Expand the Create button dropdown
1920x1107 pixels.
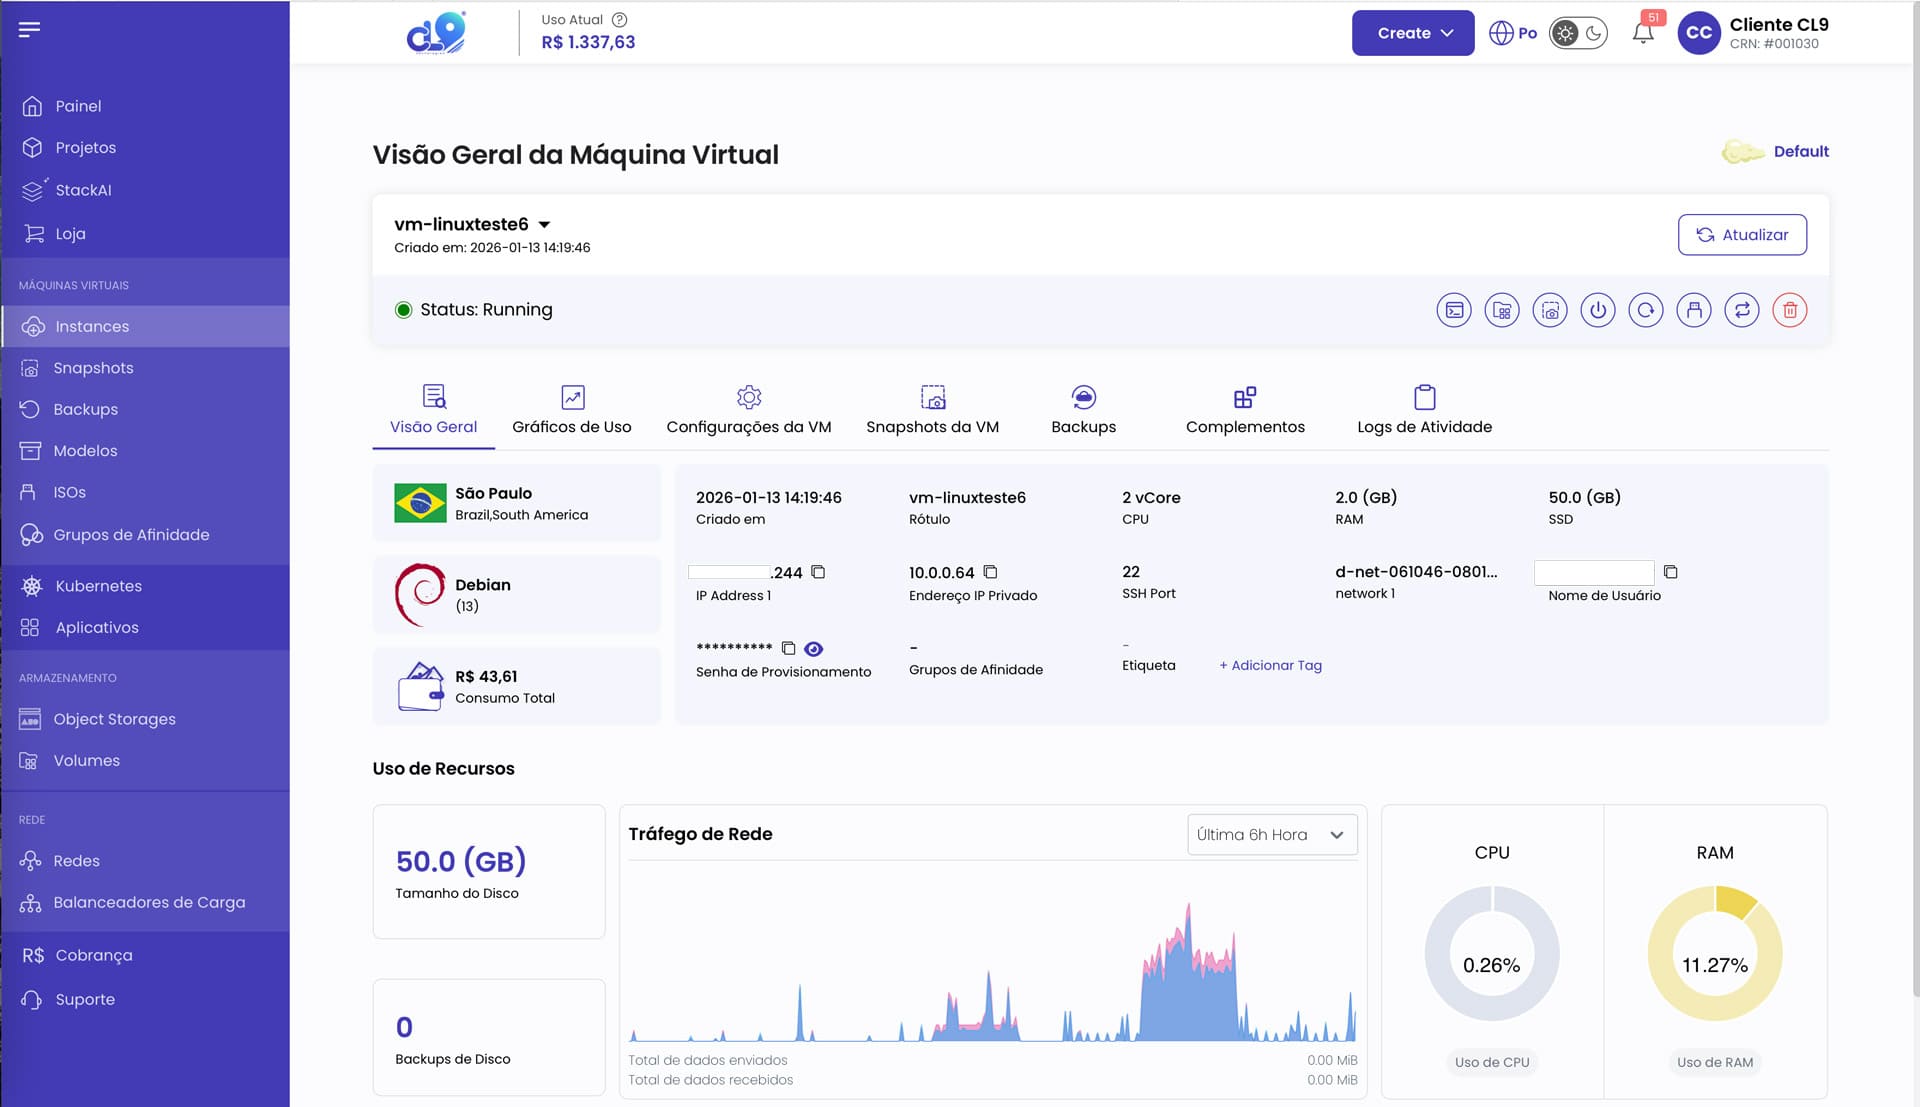(1412, 33)
